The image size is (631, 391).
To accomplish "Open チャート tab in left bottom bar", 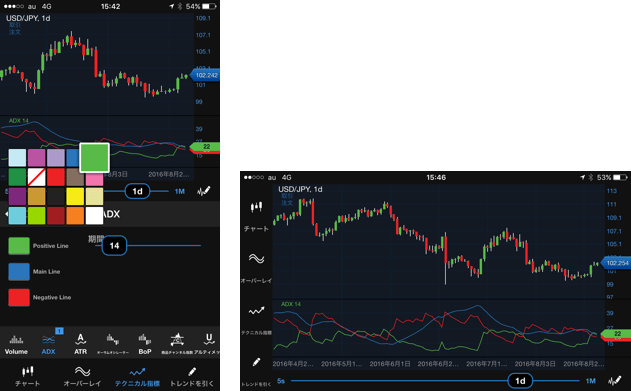I will click(27, 376).
